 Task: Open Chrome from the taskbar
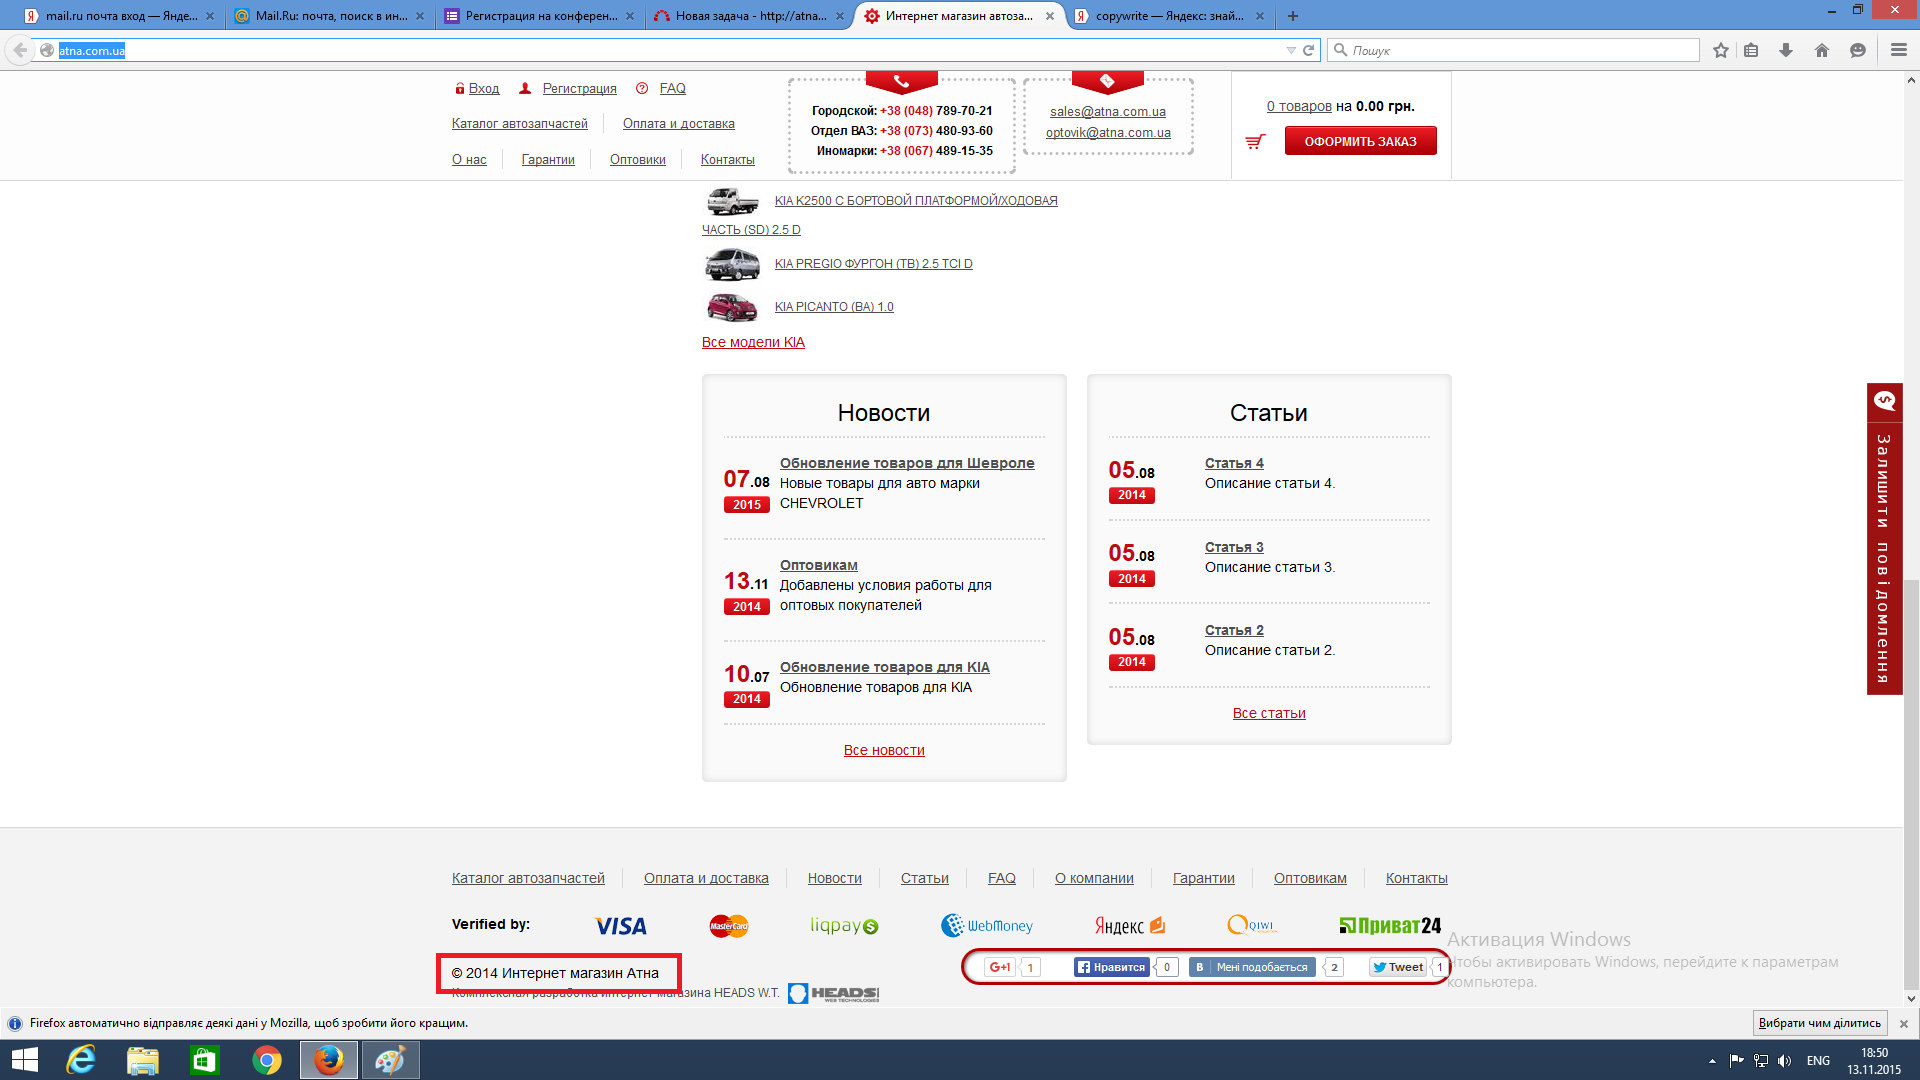[x=266, y=1060]
